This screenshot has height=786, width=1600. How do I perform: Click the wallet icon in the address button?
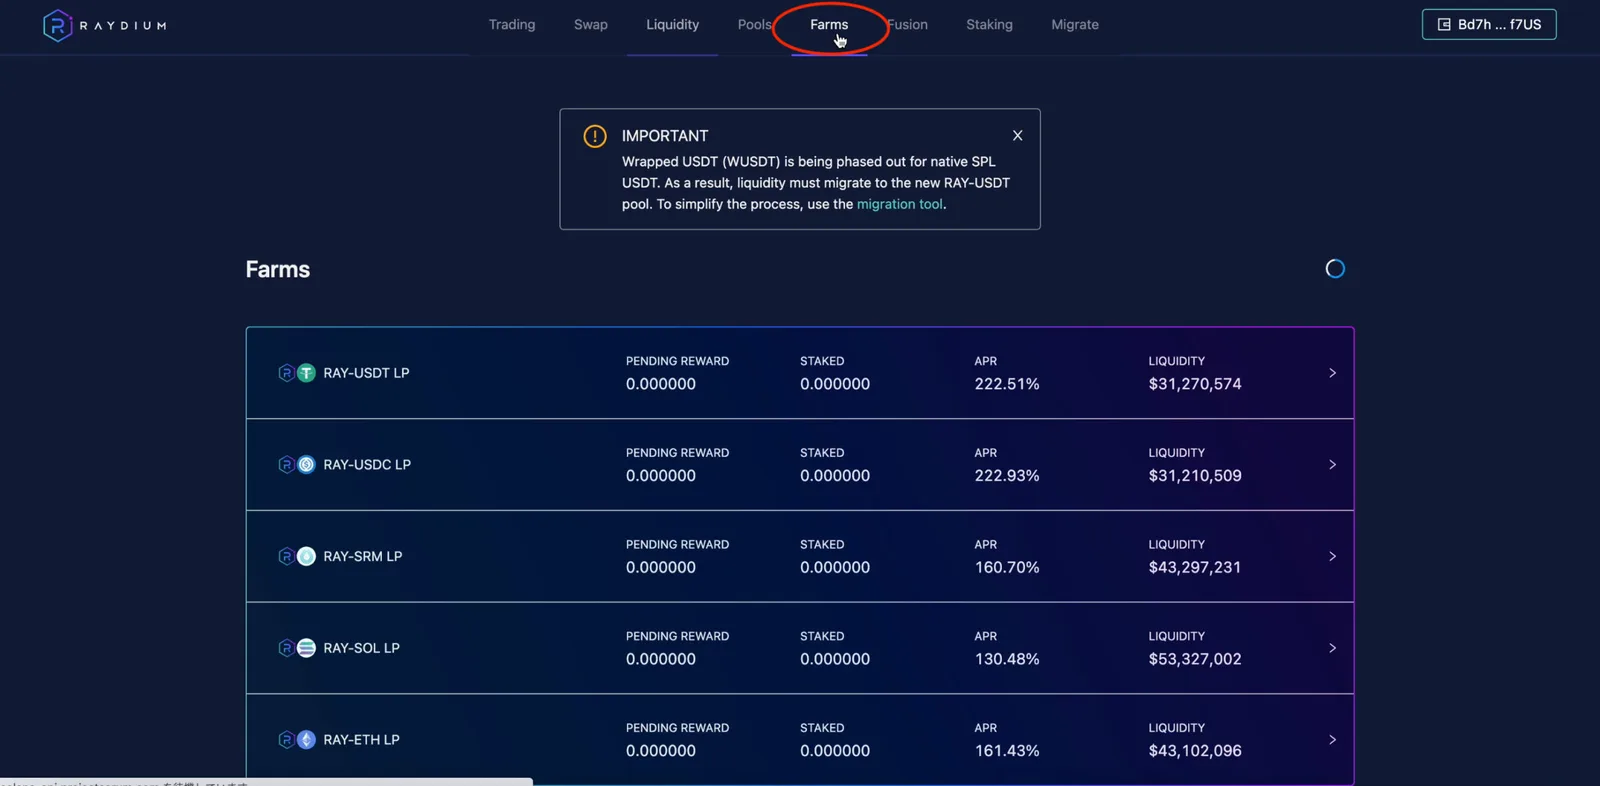1444,24
